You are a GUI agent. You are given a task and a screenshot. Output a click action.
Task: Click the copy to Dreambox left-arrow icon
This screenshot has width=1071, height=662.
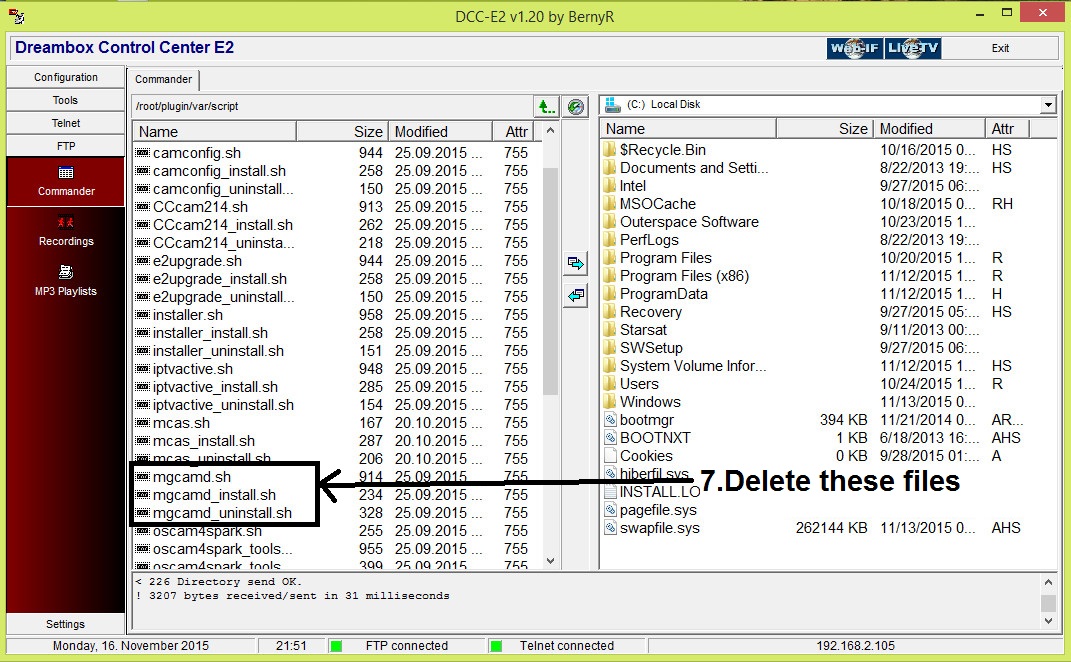tap(575, 296)
